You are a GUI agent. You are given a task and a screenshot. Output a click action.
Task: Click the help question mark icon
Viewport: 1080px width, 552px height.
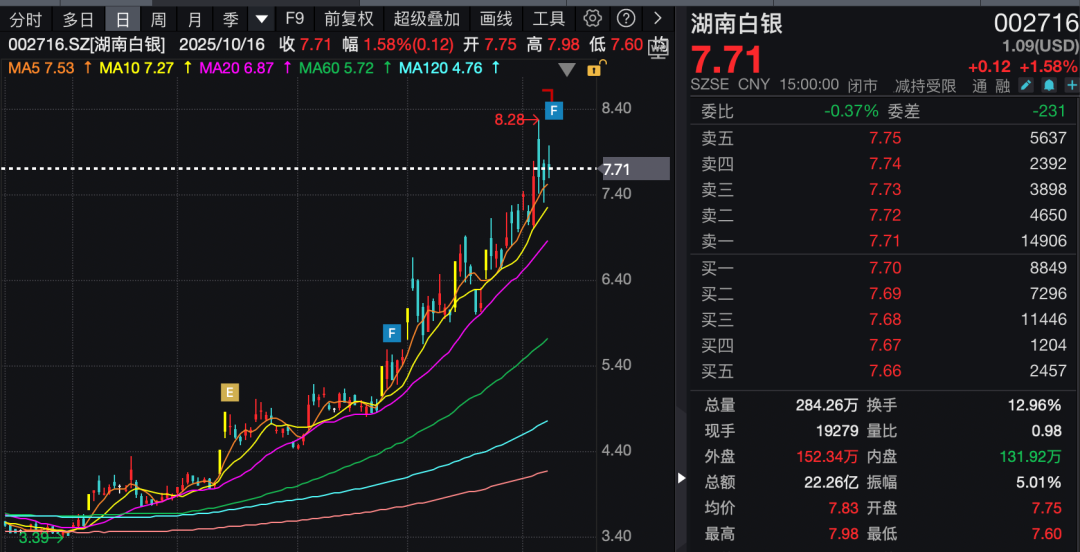tap(625, 19)
